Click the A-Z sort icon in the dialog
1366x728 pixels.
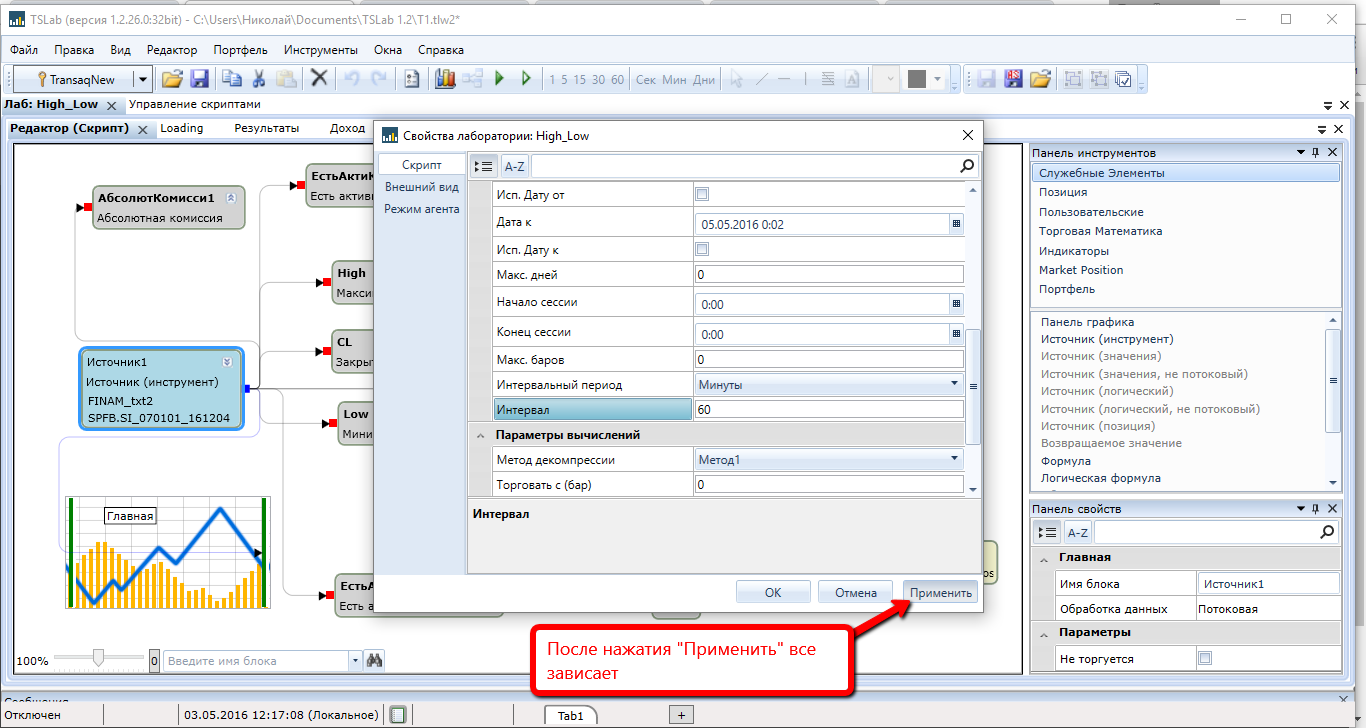pos(514,167)
